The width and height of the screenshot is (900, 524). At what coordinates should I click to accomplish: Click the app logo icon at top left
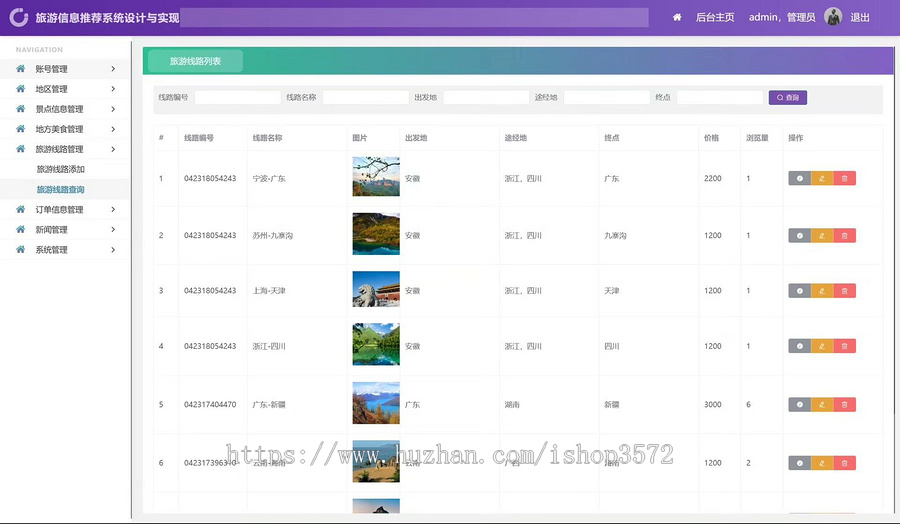pyautogui.click(x=18, y=17)
